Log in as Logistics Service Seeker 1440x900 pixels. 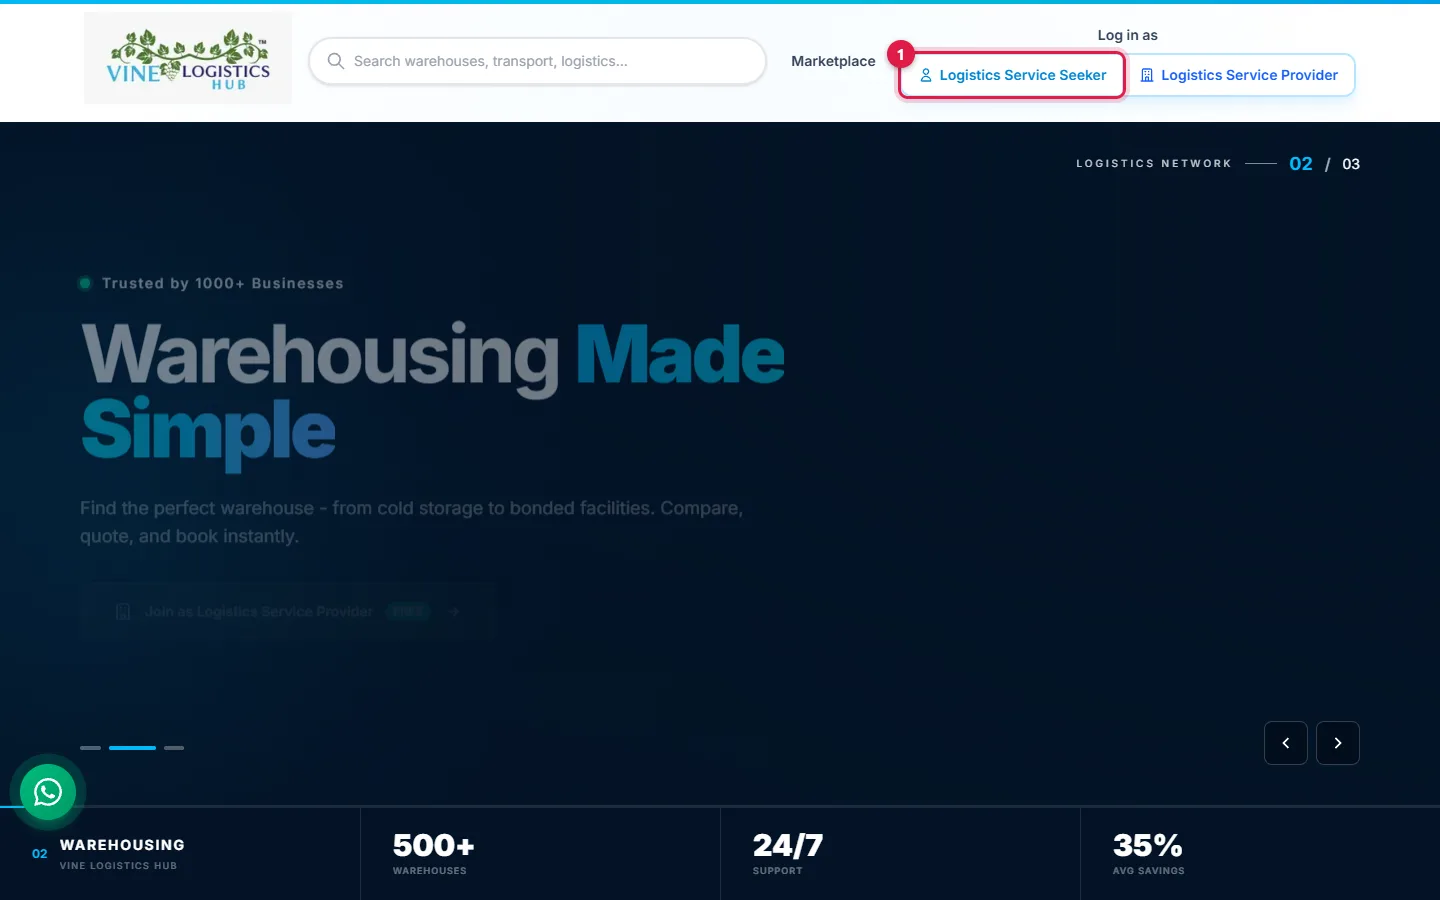[1012, 75]
